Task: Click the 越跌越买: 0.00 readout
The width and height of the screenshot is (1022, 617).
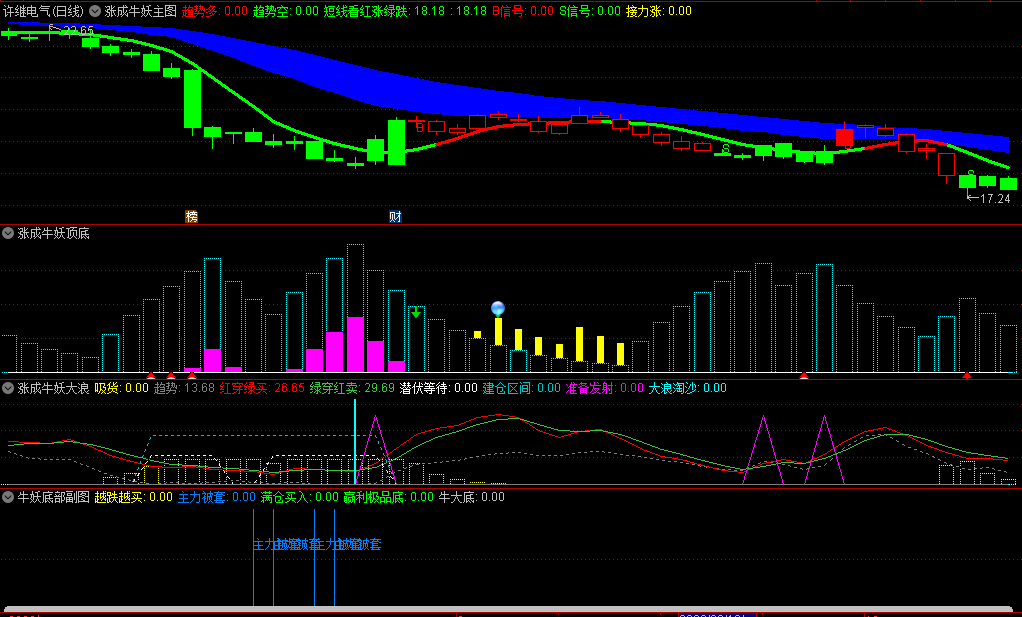Action: [x=134, y=497]
